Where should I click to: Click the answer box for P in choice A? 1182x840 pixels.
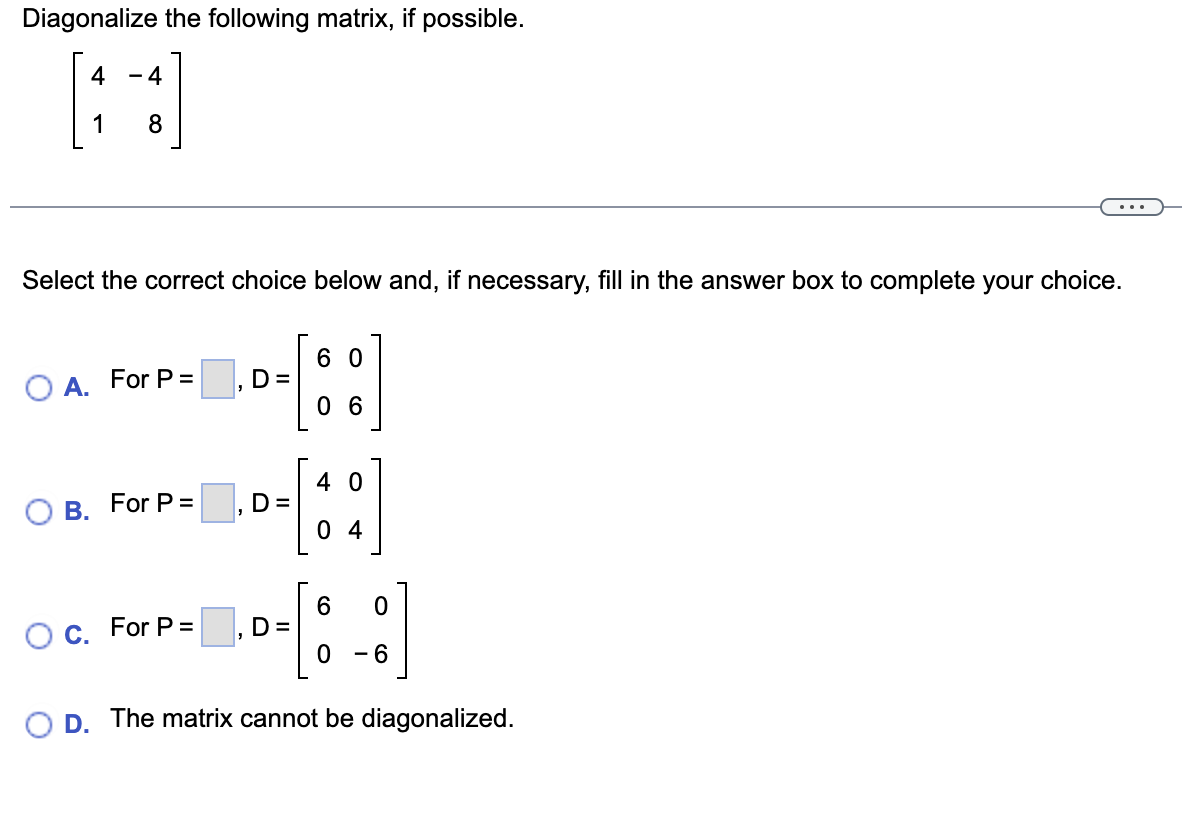(216, 381)
